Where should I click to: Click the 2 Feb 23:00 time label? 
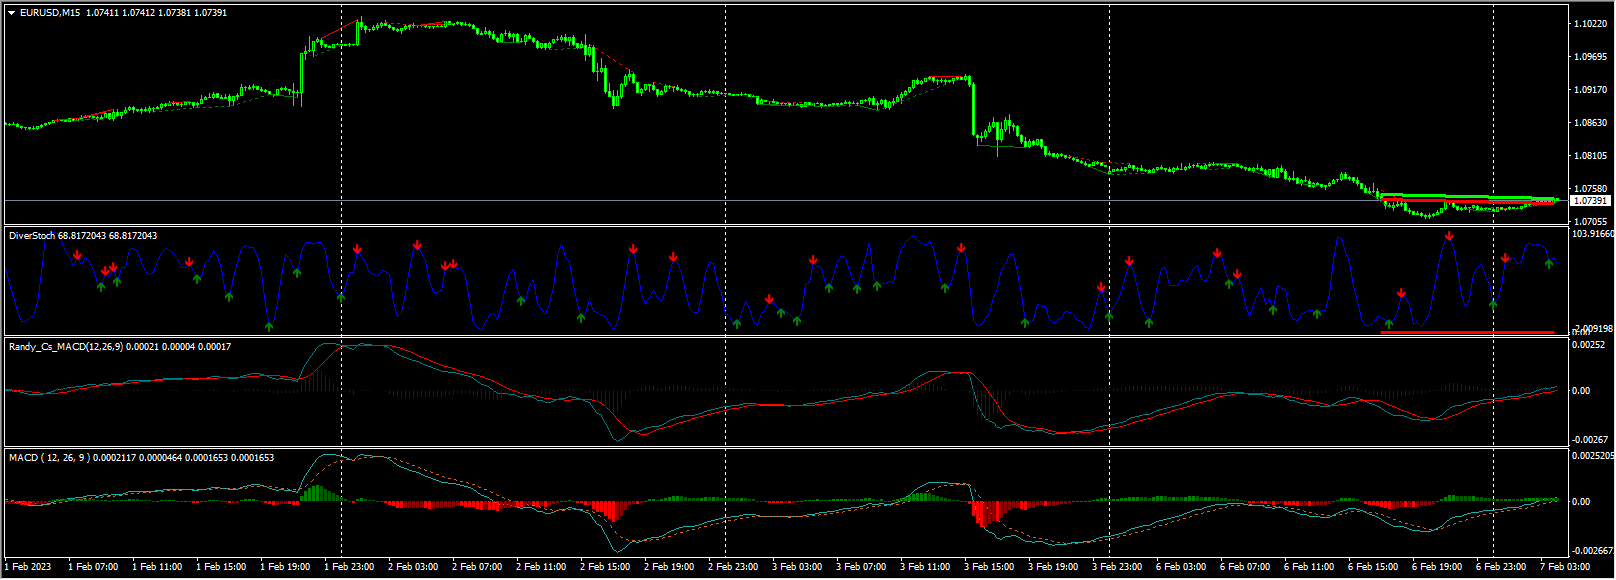733,567
